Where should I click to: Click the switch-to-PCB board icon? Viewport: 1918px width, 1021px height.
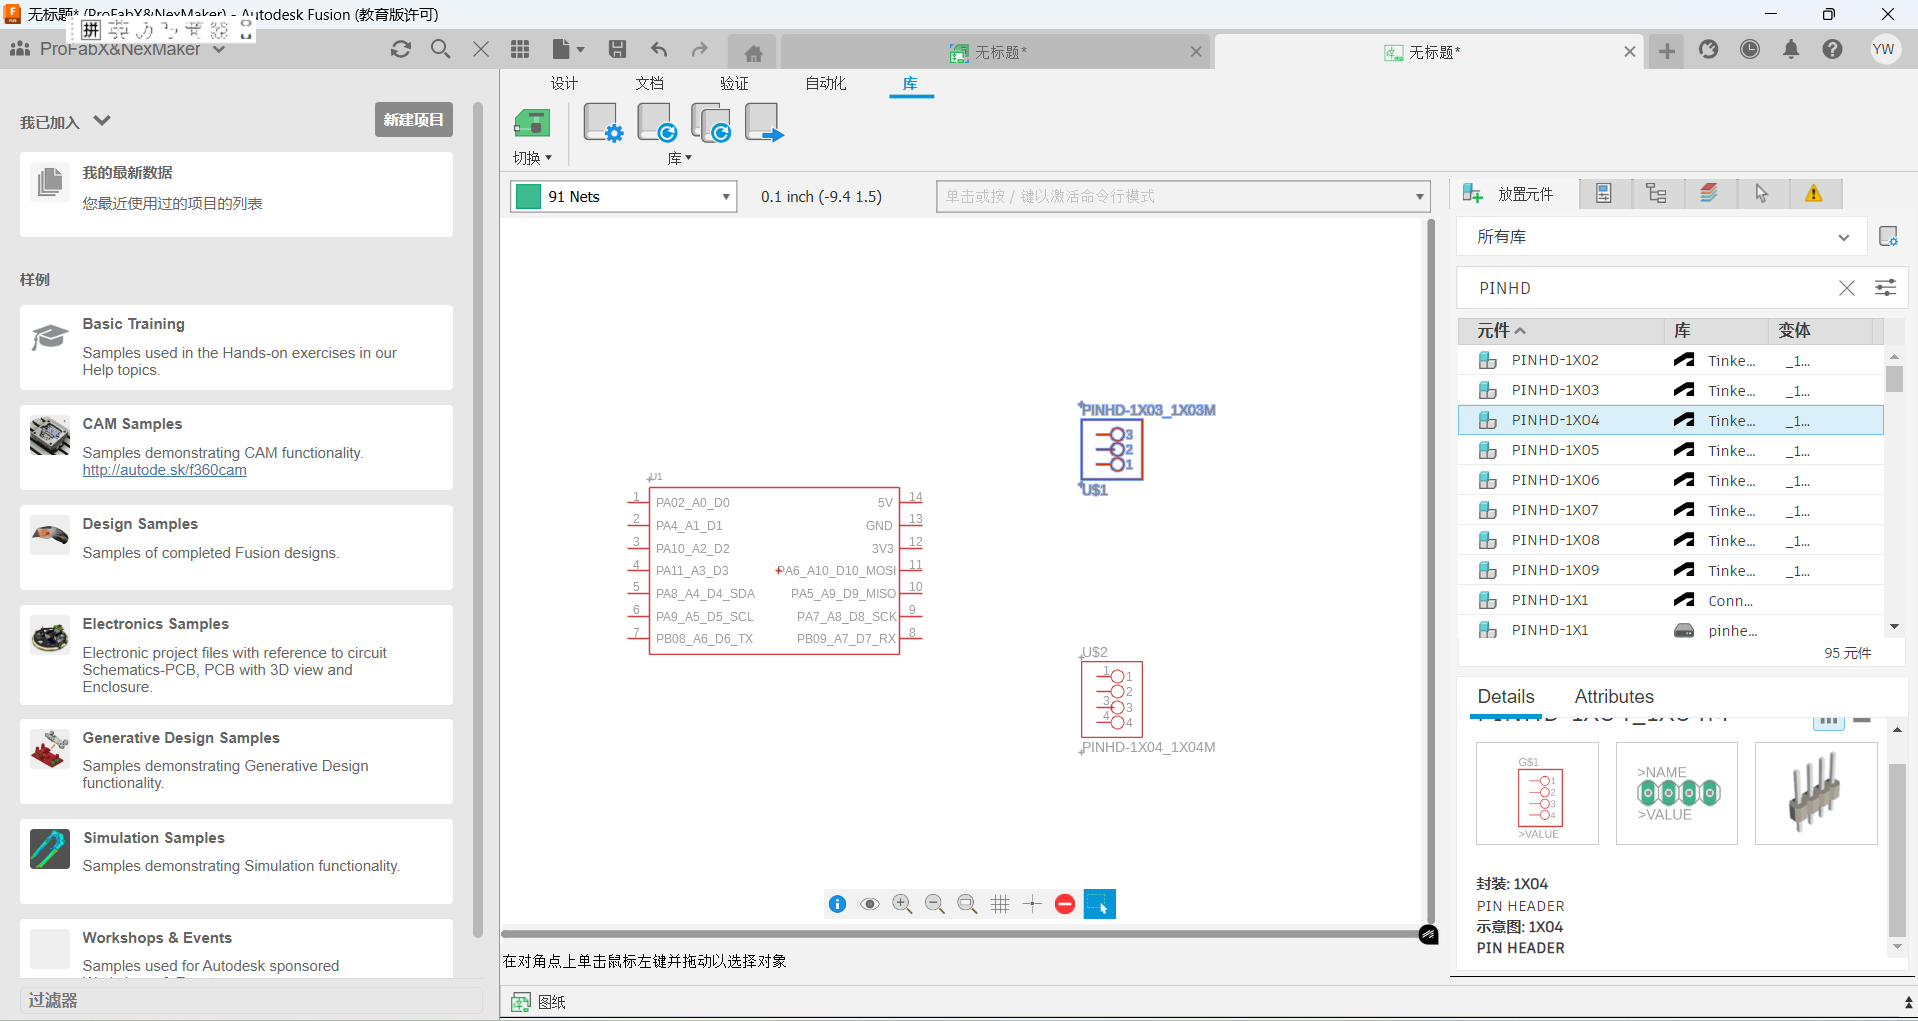532,124
